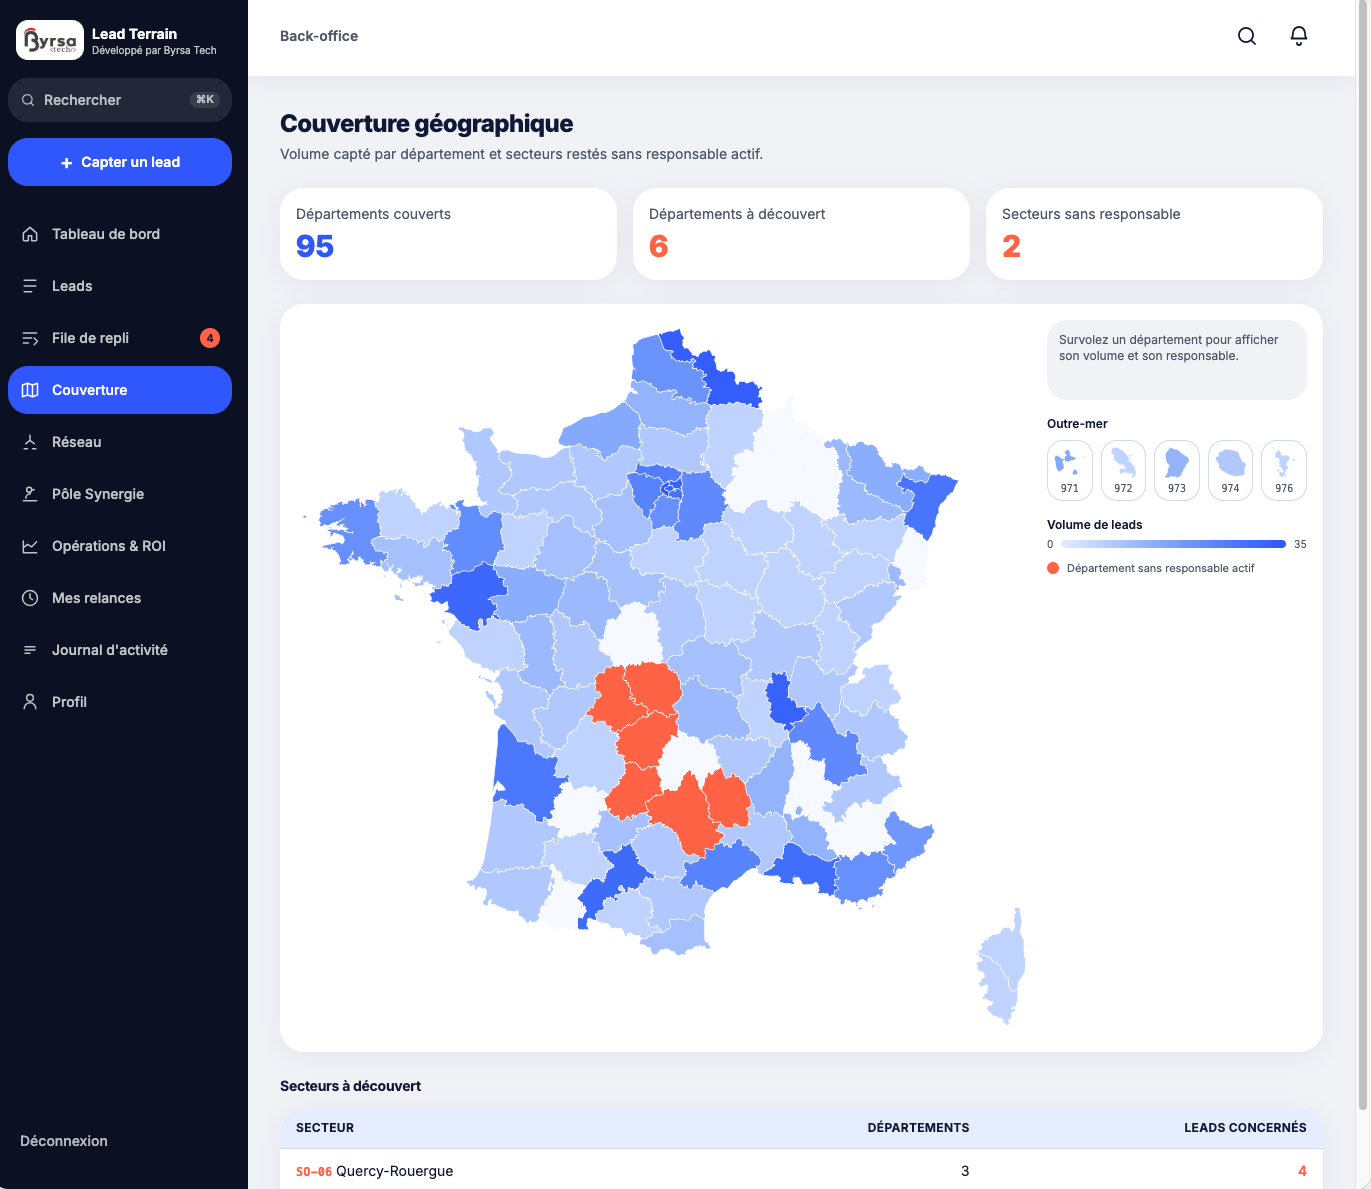Click the network icon beside Réseau
This screenshot has width=1371, height=1189.
coord(30,442)
